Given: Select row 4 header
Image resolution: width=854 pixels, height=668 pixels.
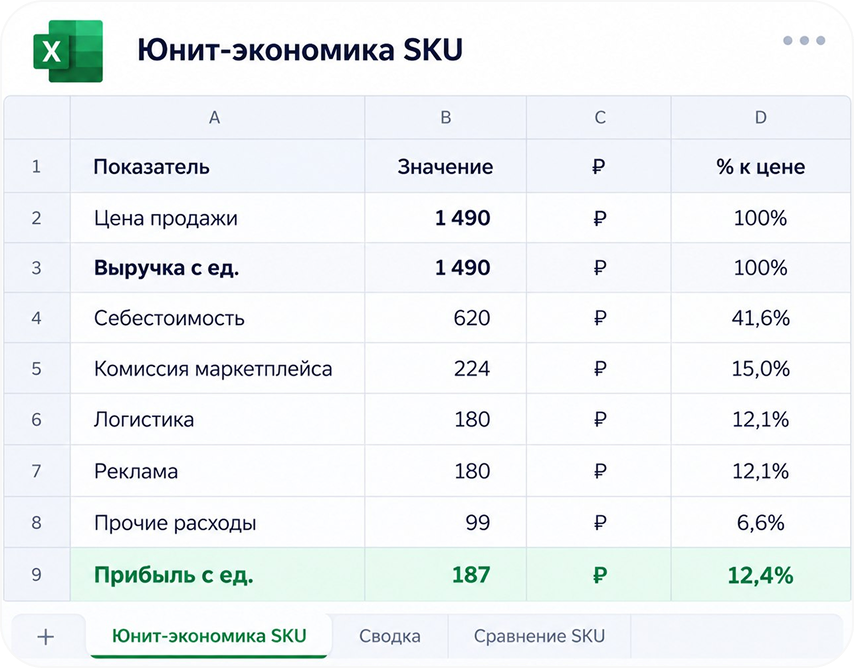Looking at the screenshot, I should tap(36, 318).
